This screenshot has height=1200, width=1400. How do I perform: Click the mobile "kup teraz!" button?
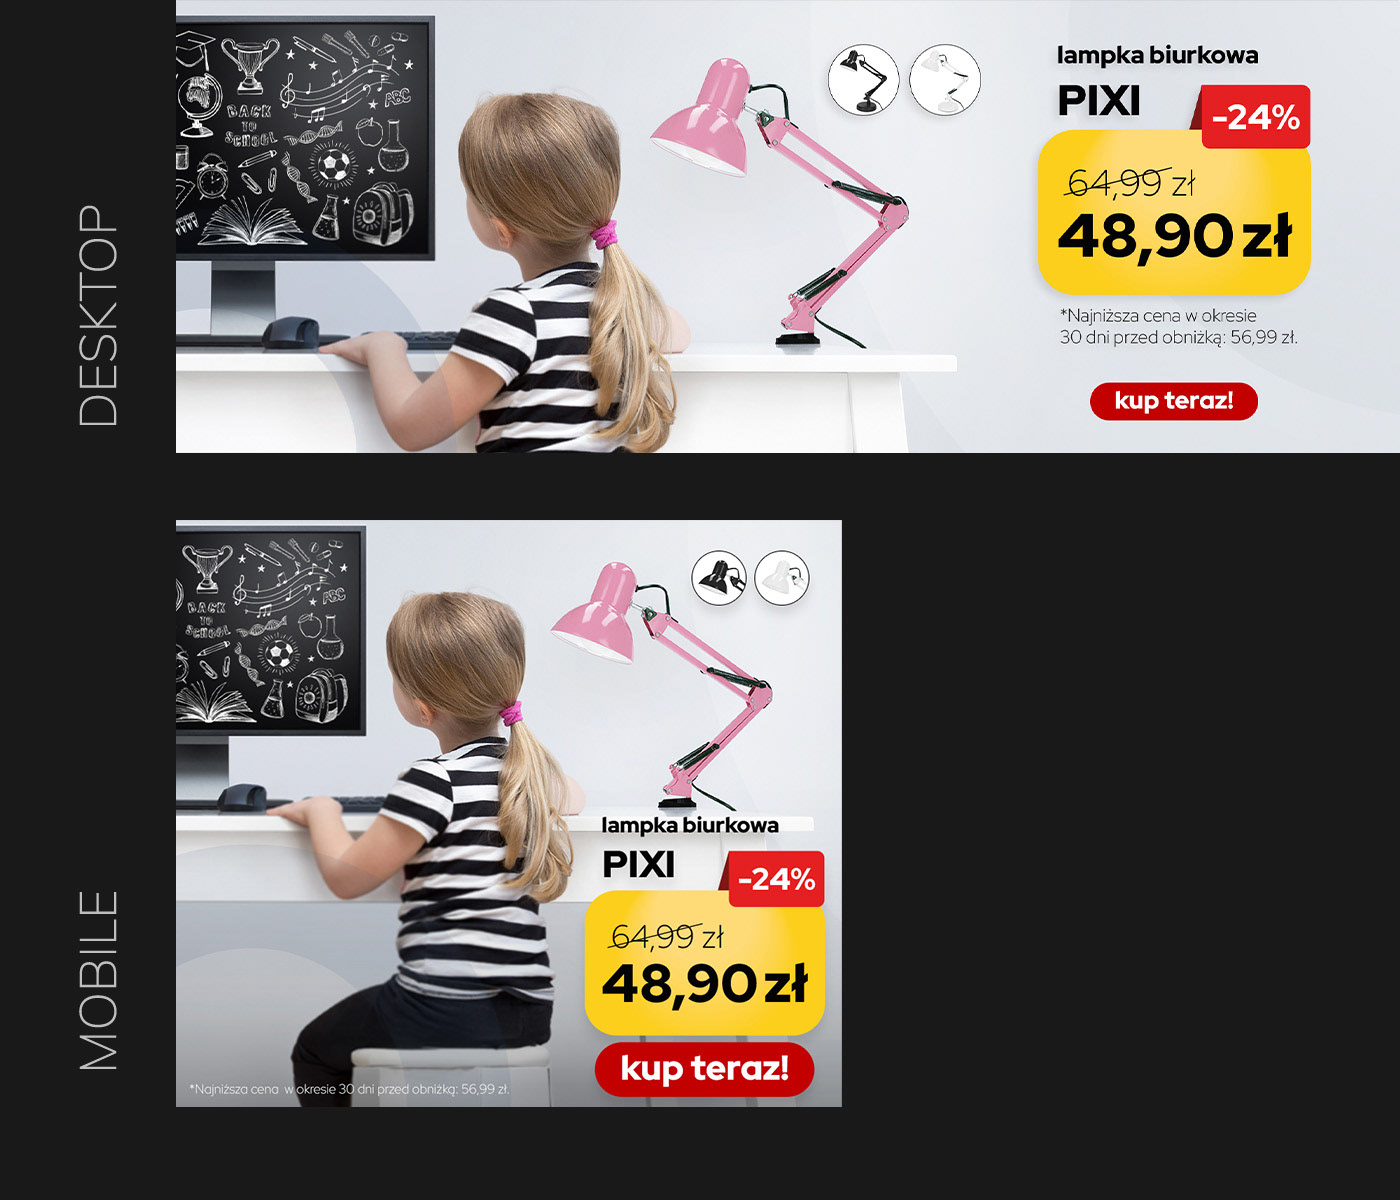pyautogui.click(x=705, y=1069)
